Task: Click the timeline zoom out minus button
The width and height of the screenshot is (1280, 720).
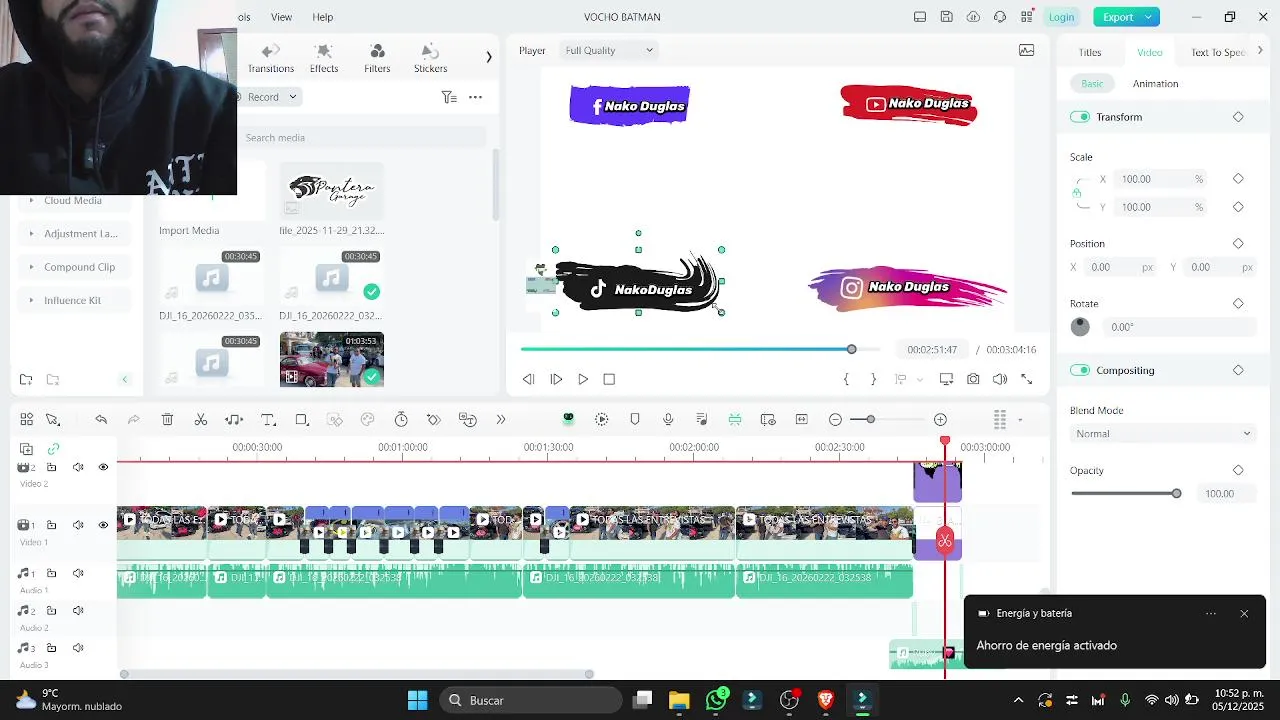Action: point(835,420)
